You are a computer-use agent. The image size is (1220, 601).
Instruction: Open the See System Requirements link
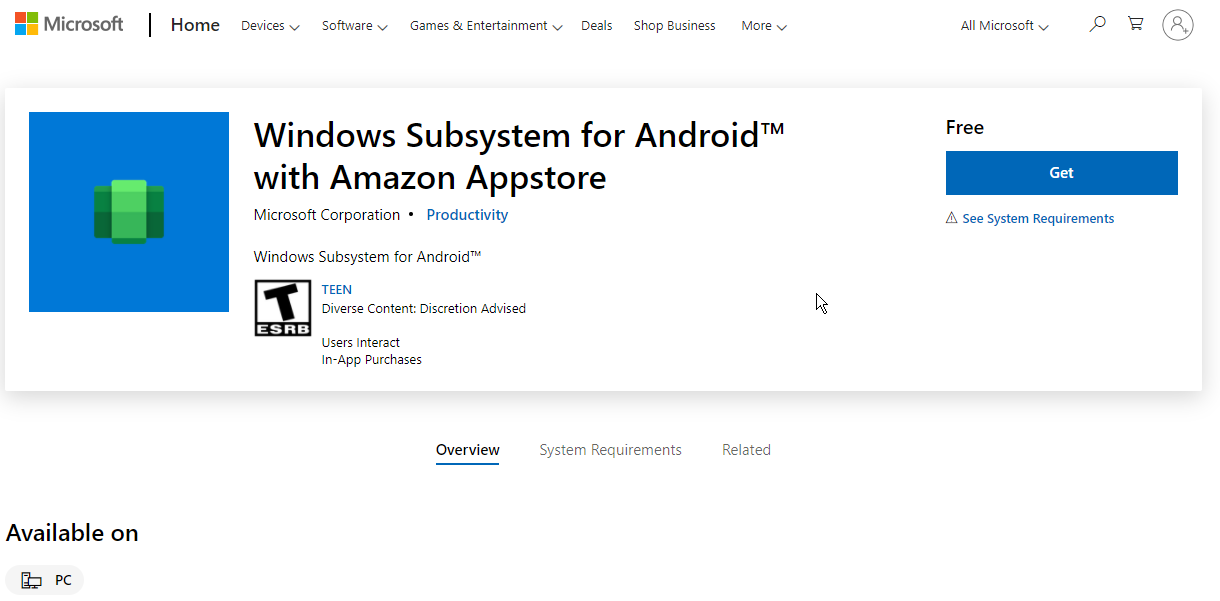coord(1038,218)
